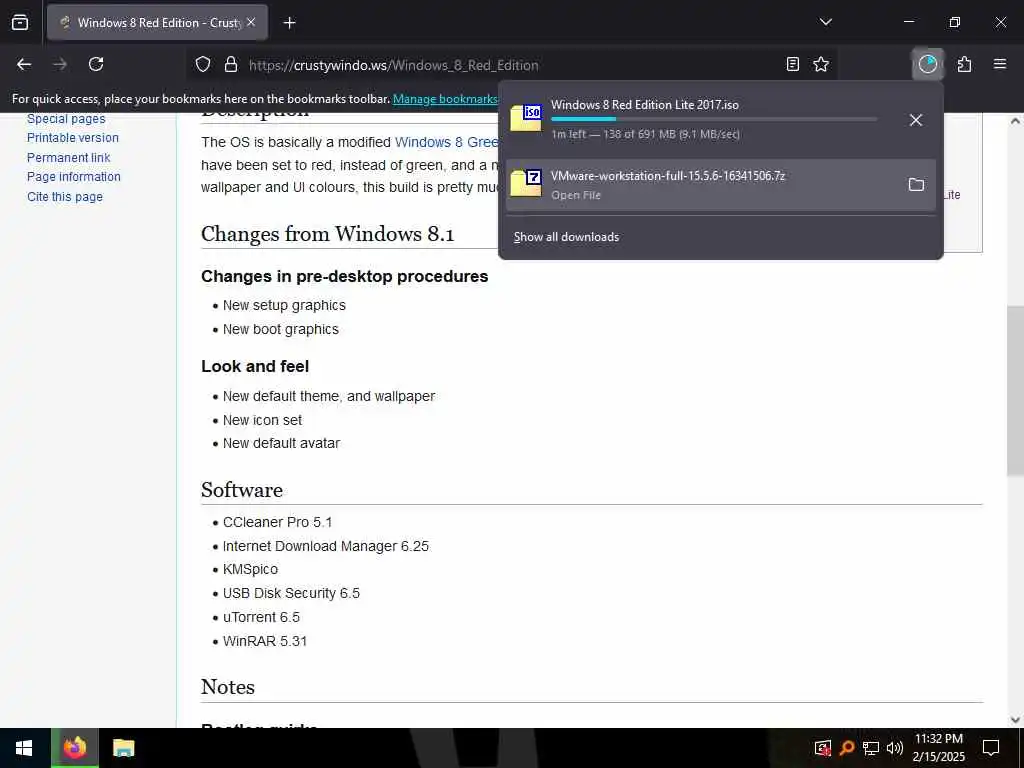View site security padlock info
Viewport: 1024px width, 768px height.
point(231,65)
